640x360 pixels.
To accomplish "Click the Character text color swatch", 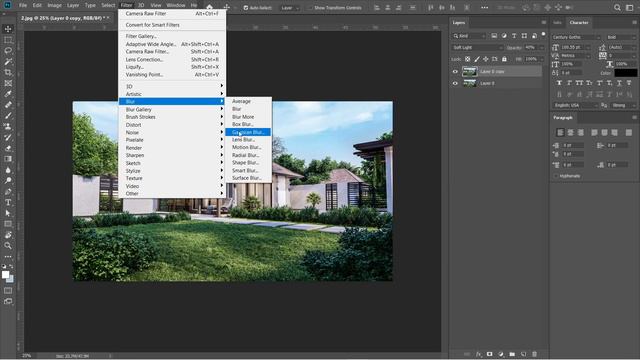I will tap(626, 73).
